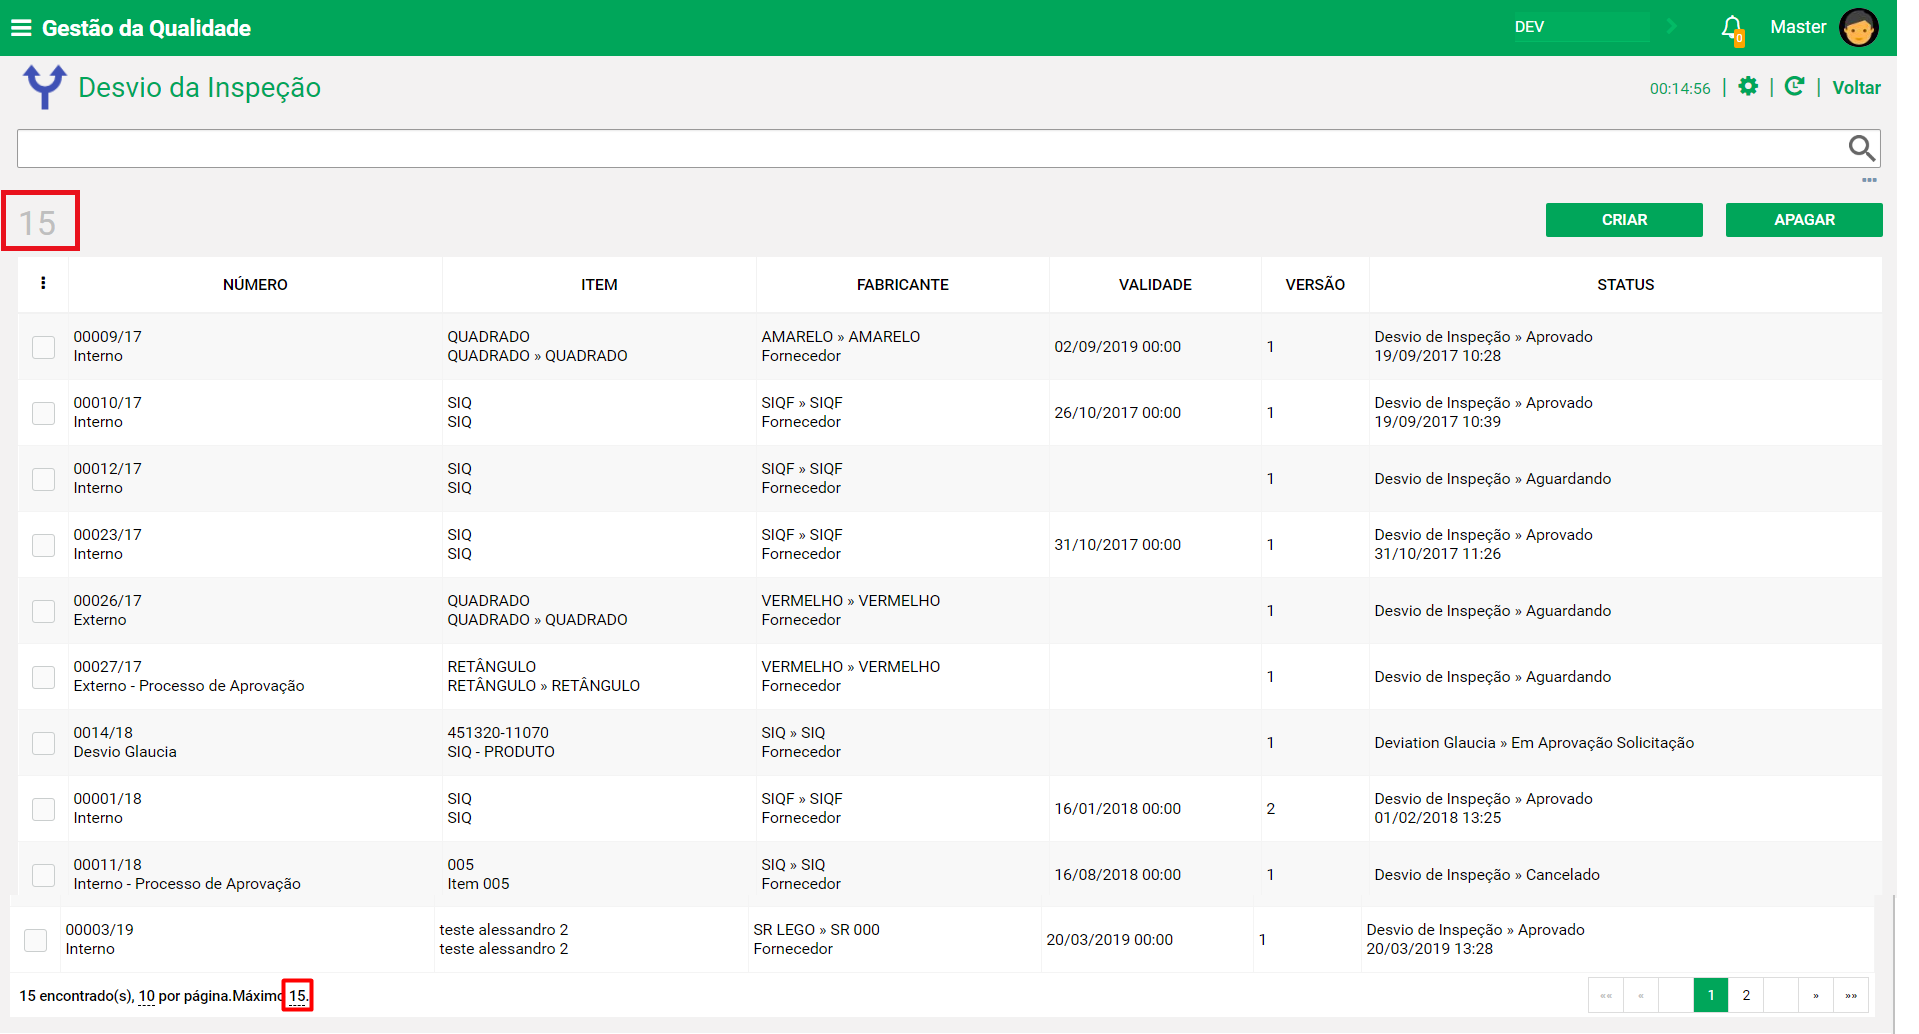
Task: Click item teste alessandro 2
Action: [503, 939]
